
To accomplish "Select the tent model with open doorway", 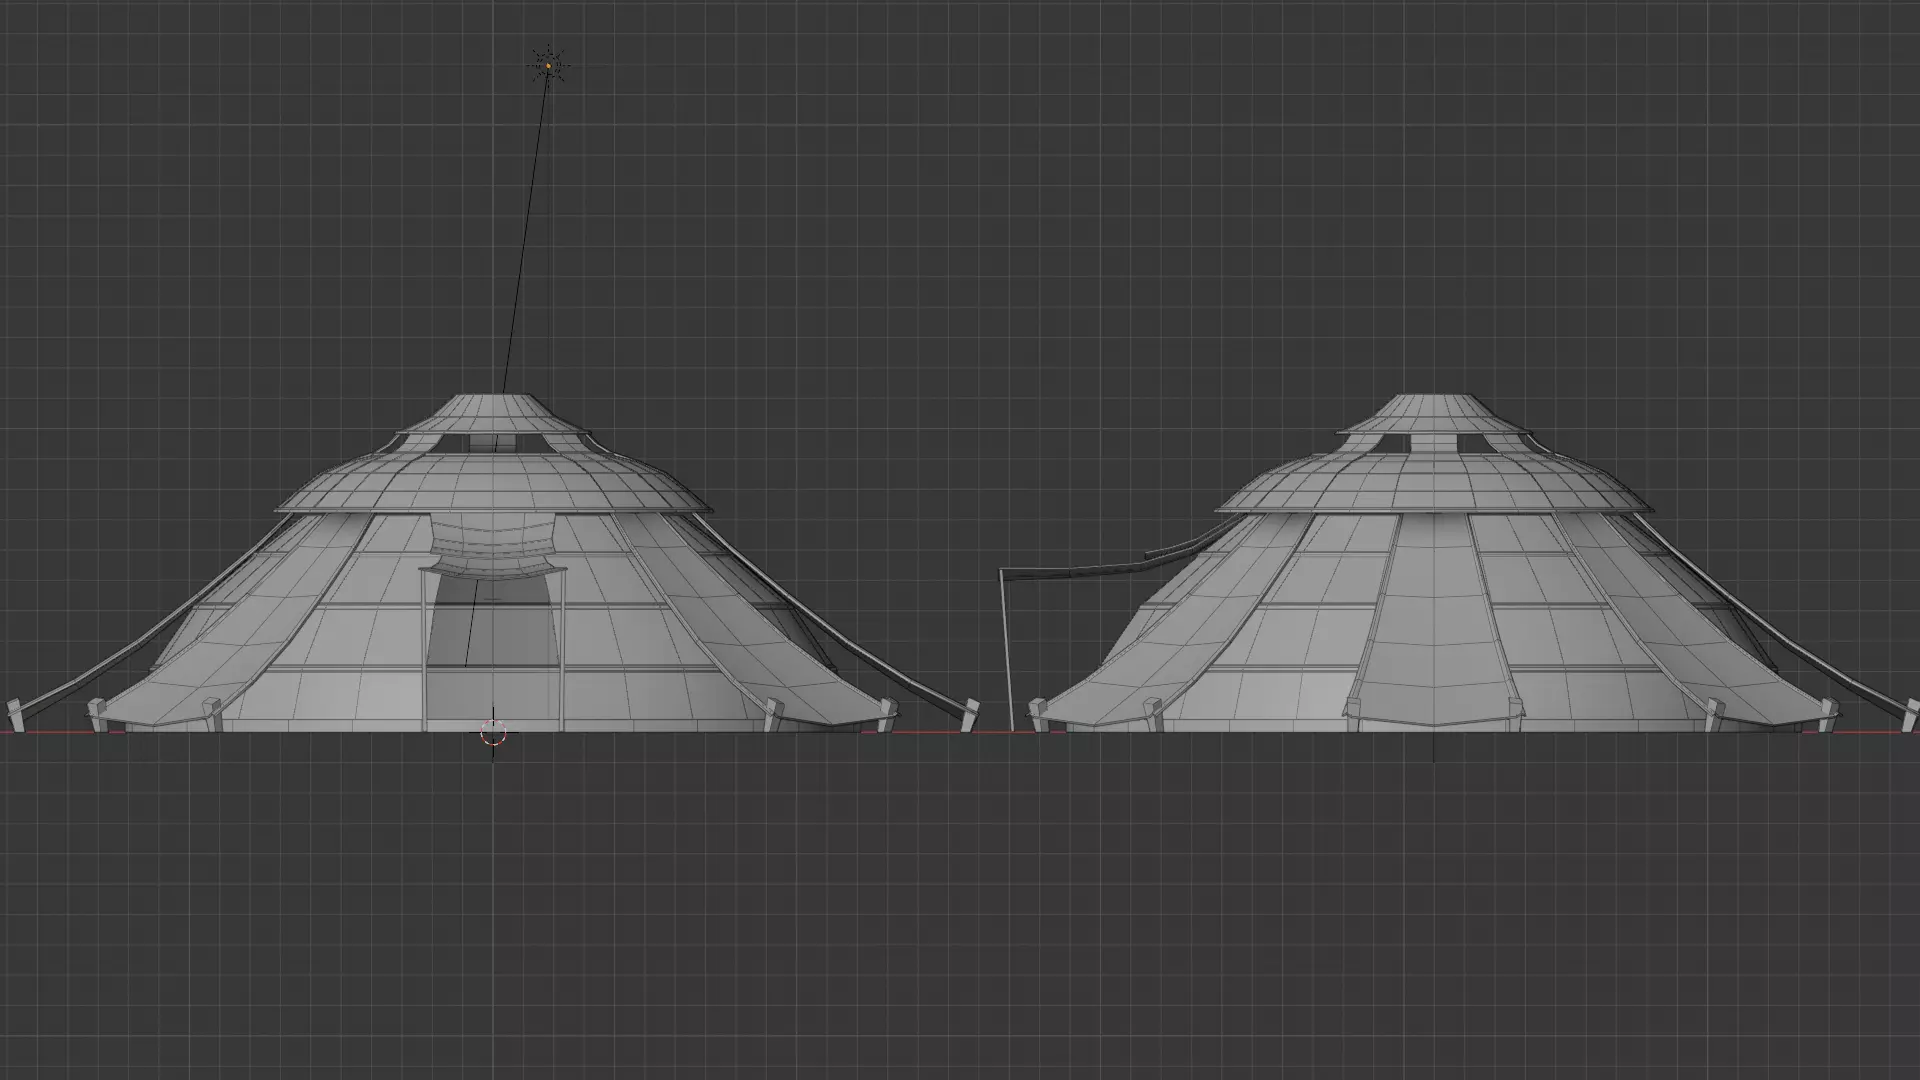I will pos(493,563).
